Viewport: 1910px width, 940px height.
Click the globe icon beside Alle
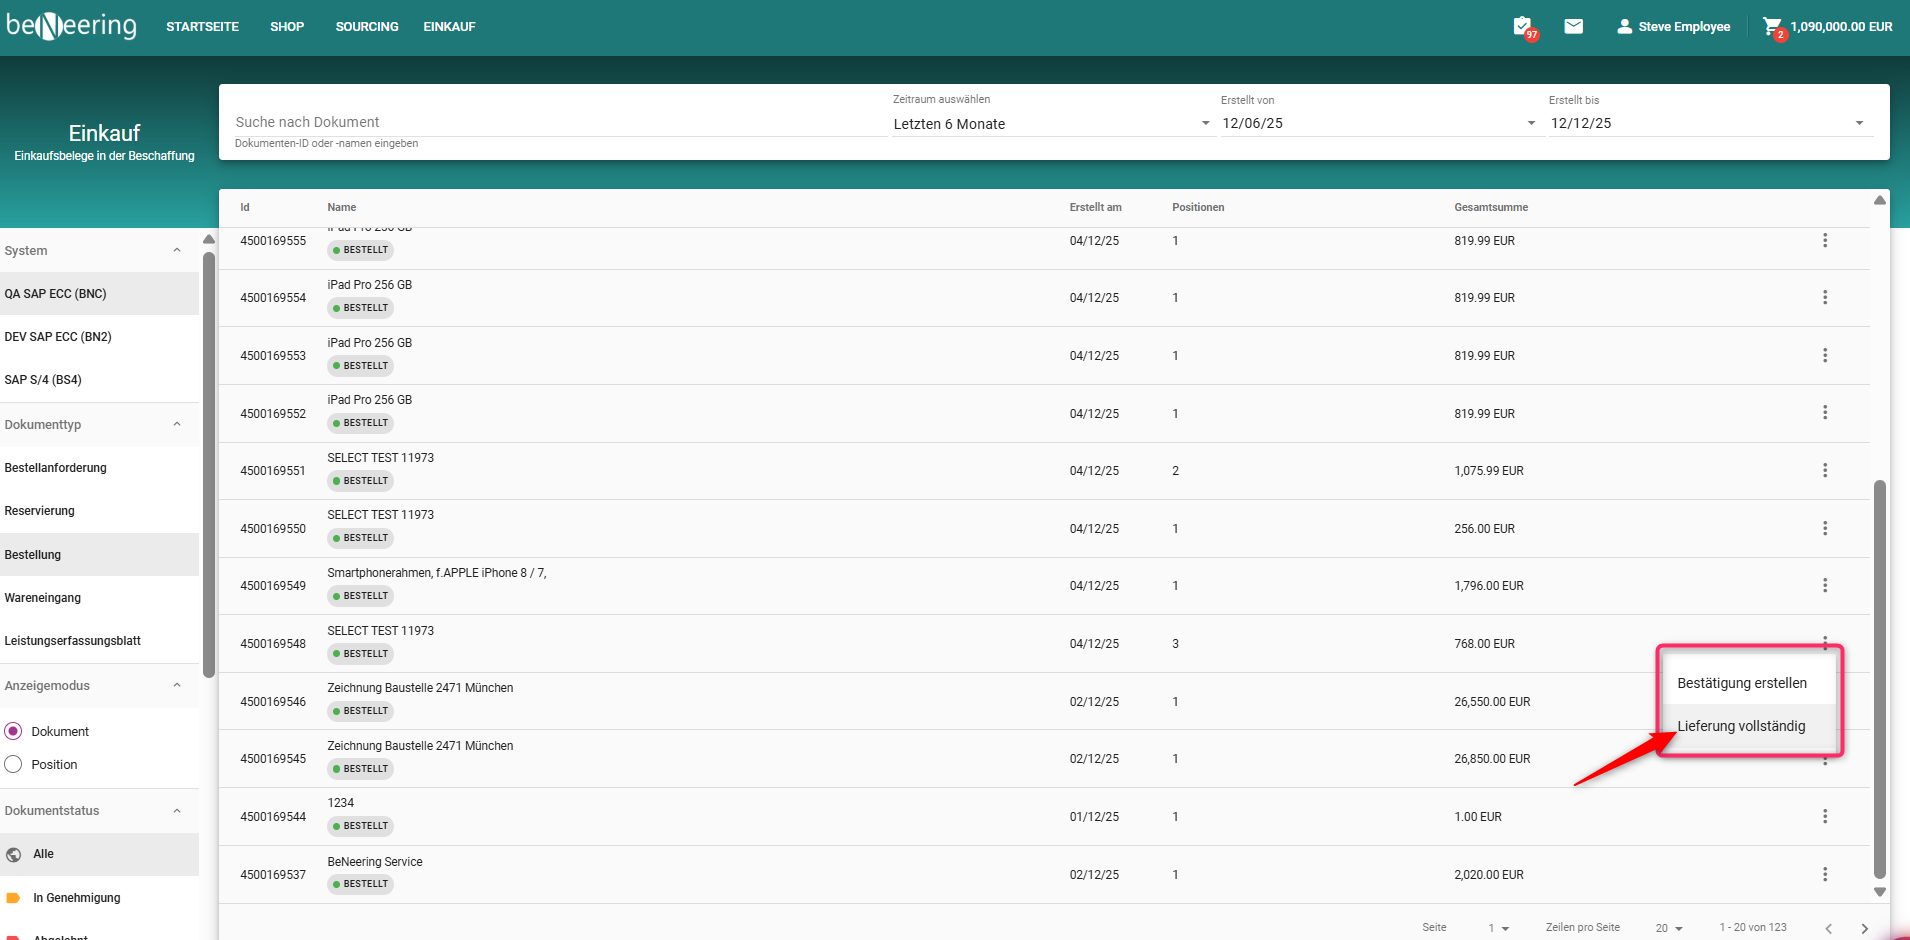13,854
